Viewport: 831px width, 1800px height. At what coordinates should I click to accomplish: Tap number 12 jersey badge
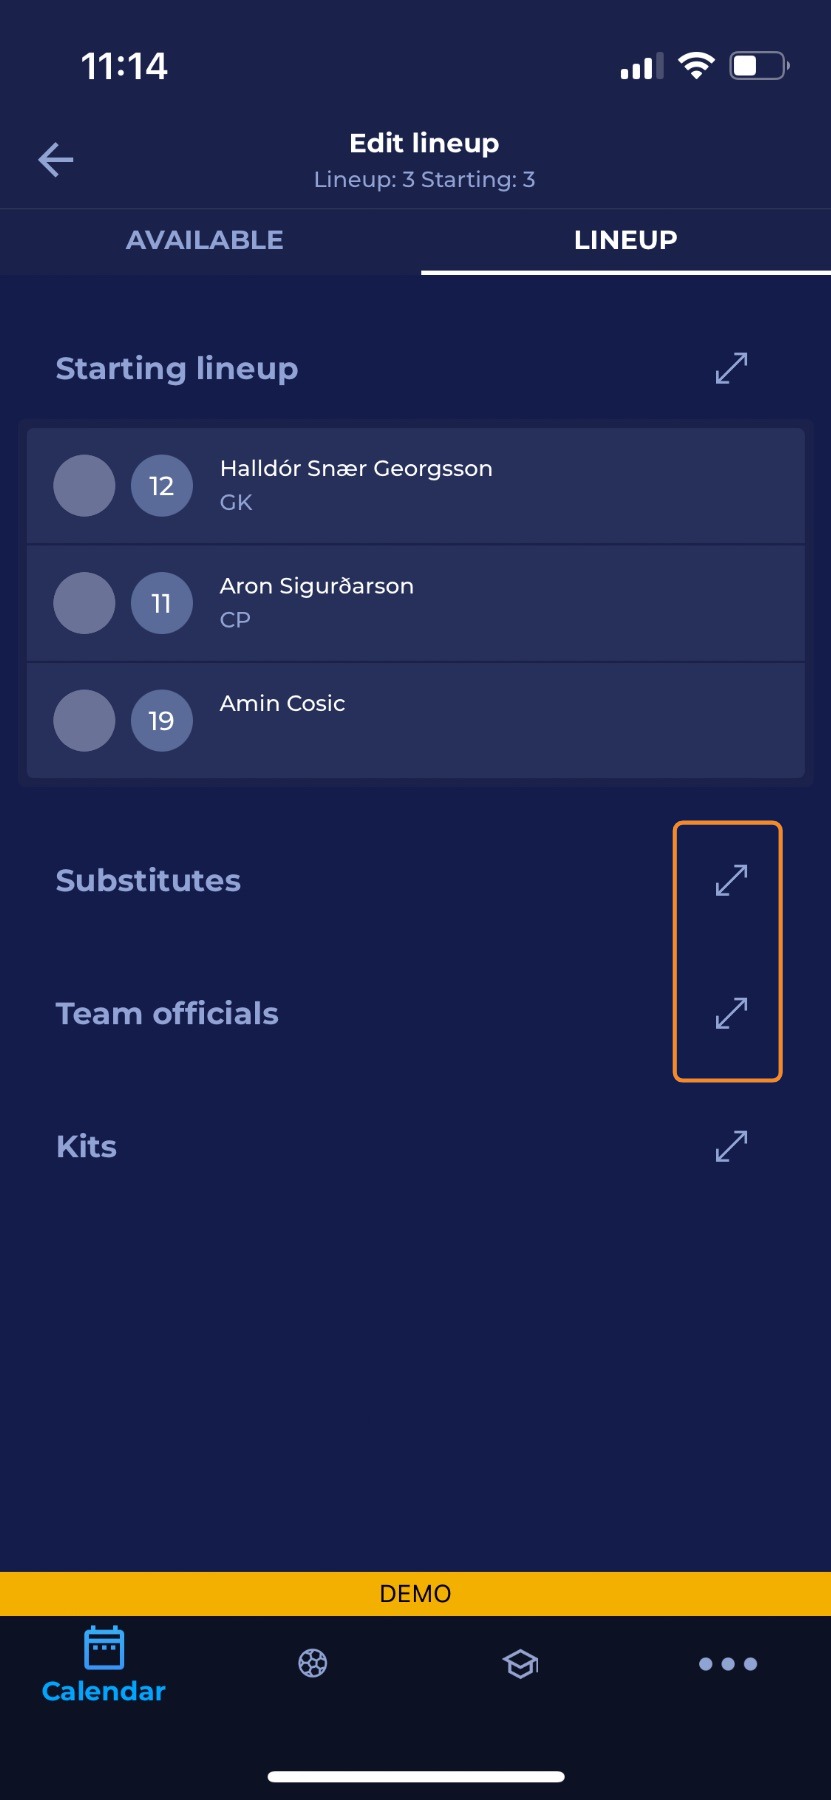[162, 486]
